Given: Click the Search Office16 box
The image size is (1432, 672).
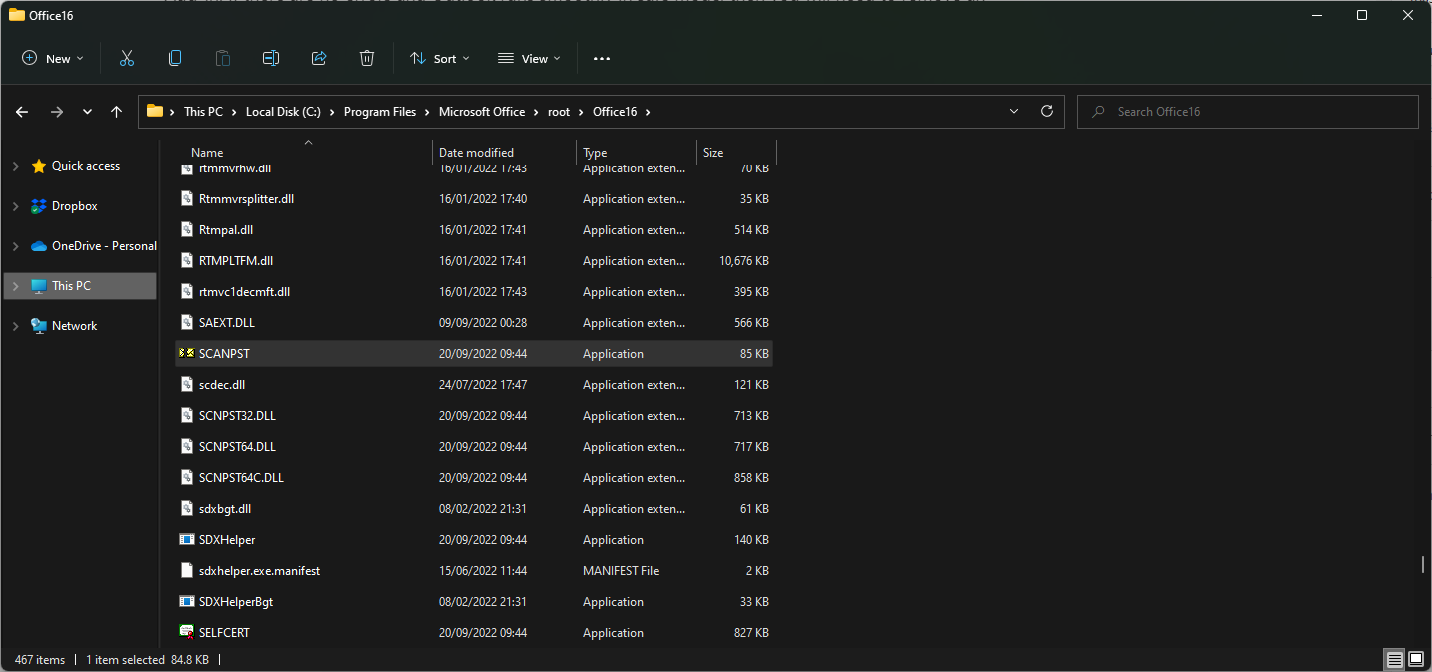Looking at the screenshot, I should coord(1247,112).
